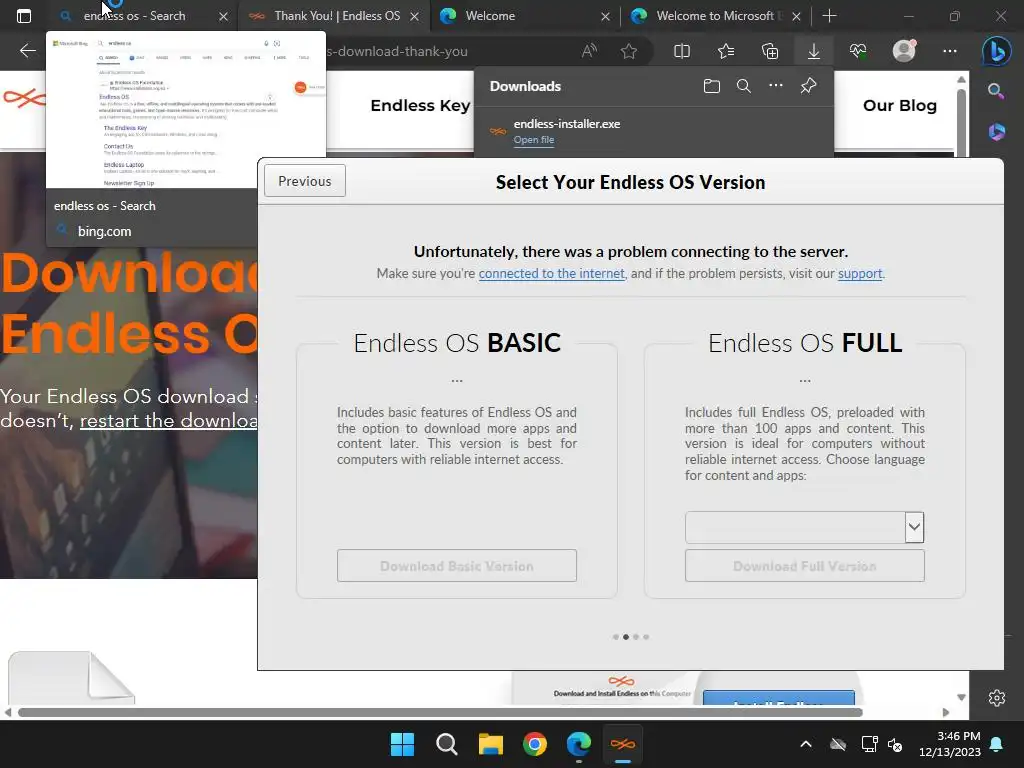
Task: Switch to Thank You! | Endless OS tab
Action: tap(337, 16)
